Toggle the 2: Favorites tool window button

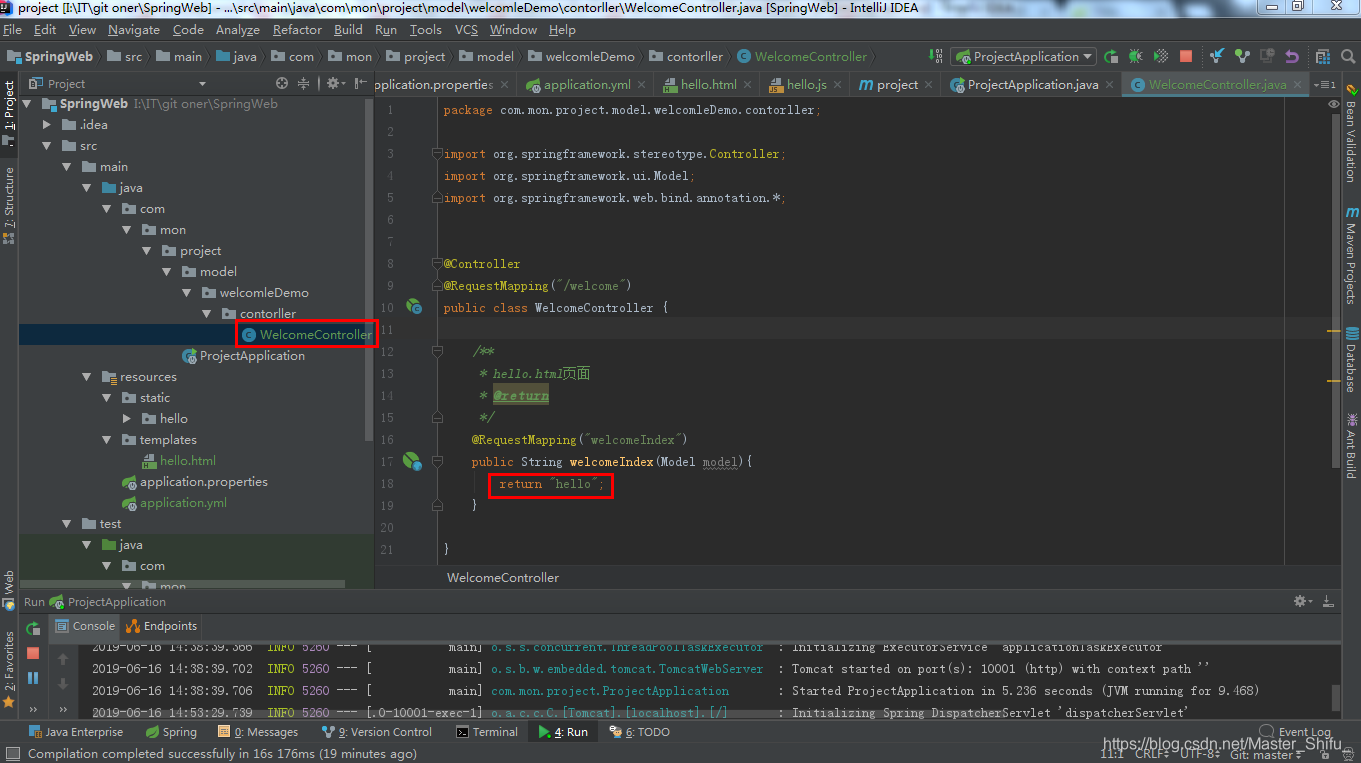9,669
